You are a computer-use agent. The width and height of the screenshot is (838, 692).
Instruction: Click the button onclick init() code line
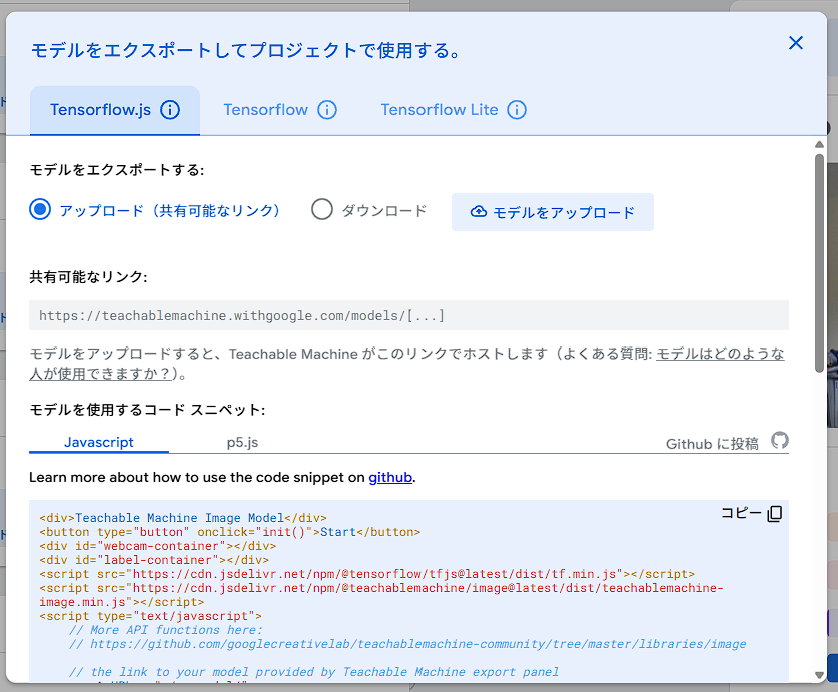tap(229, 532)
